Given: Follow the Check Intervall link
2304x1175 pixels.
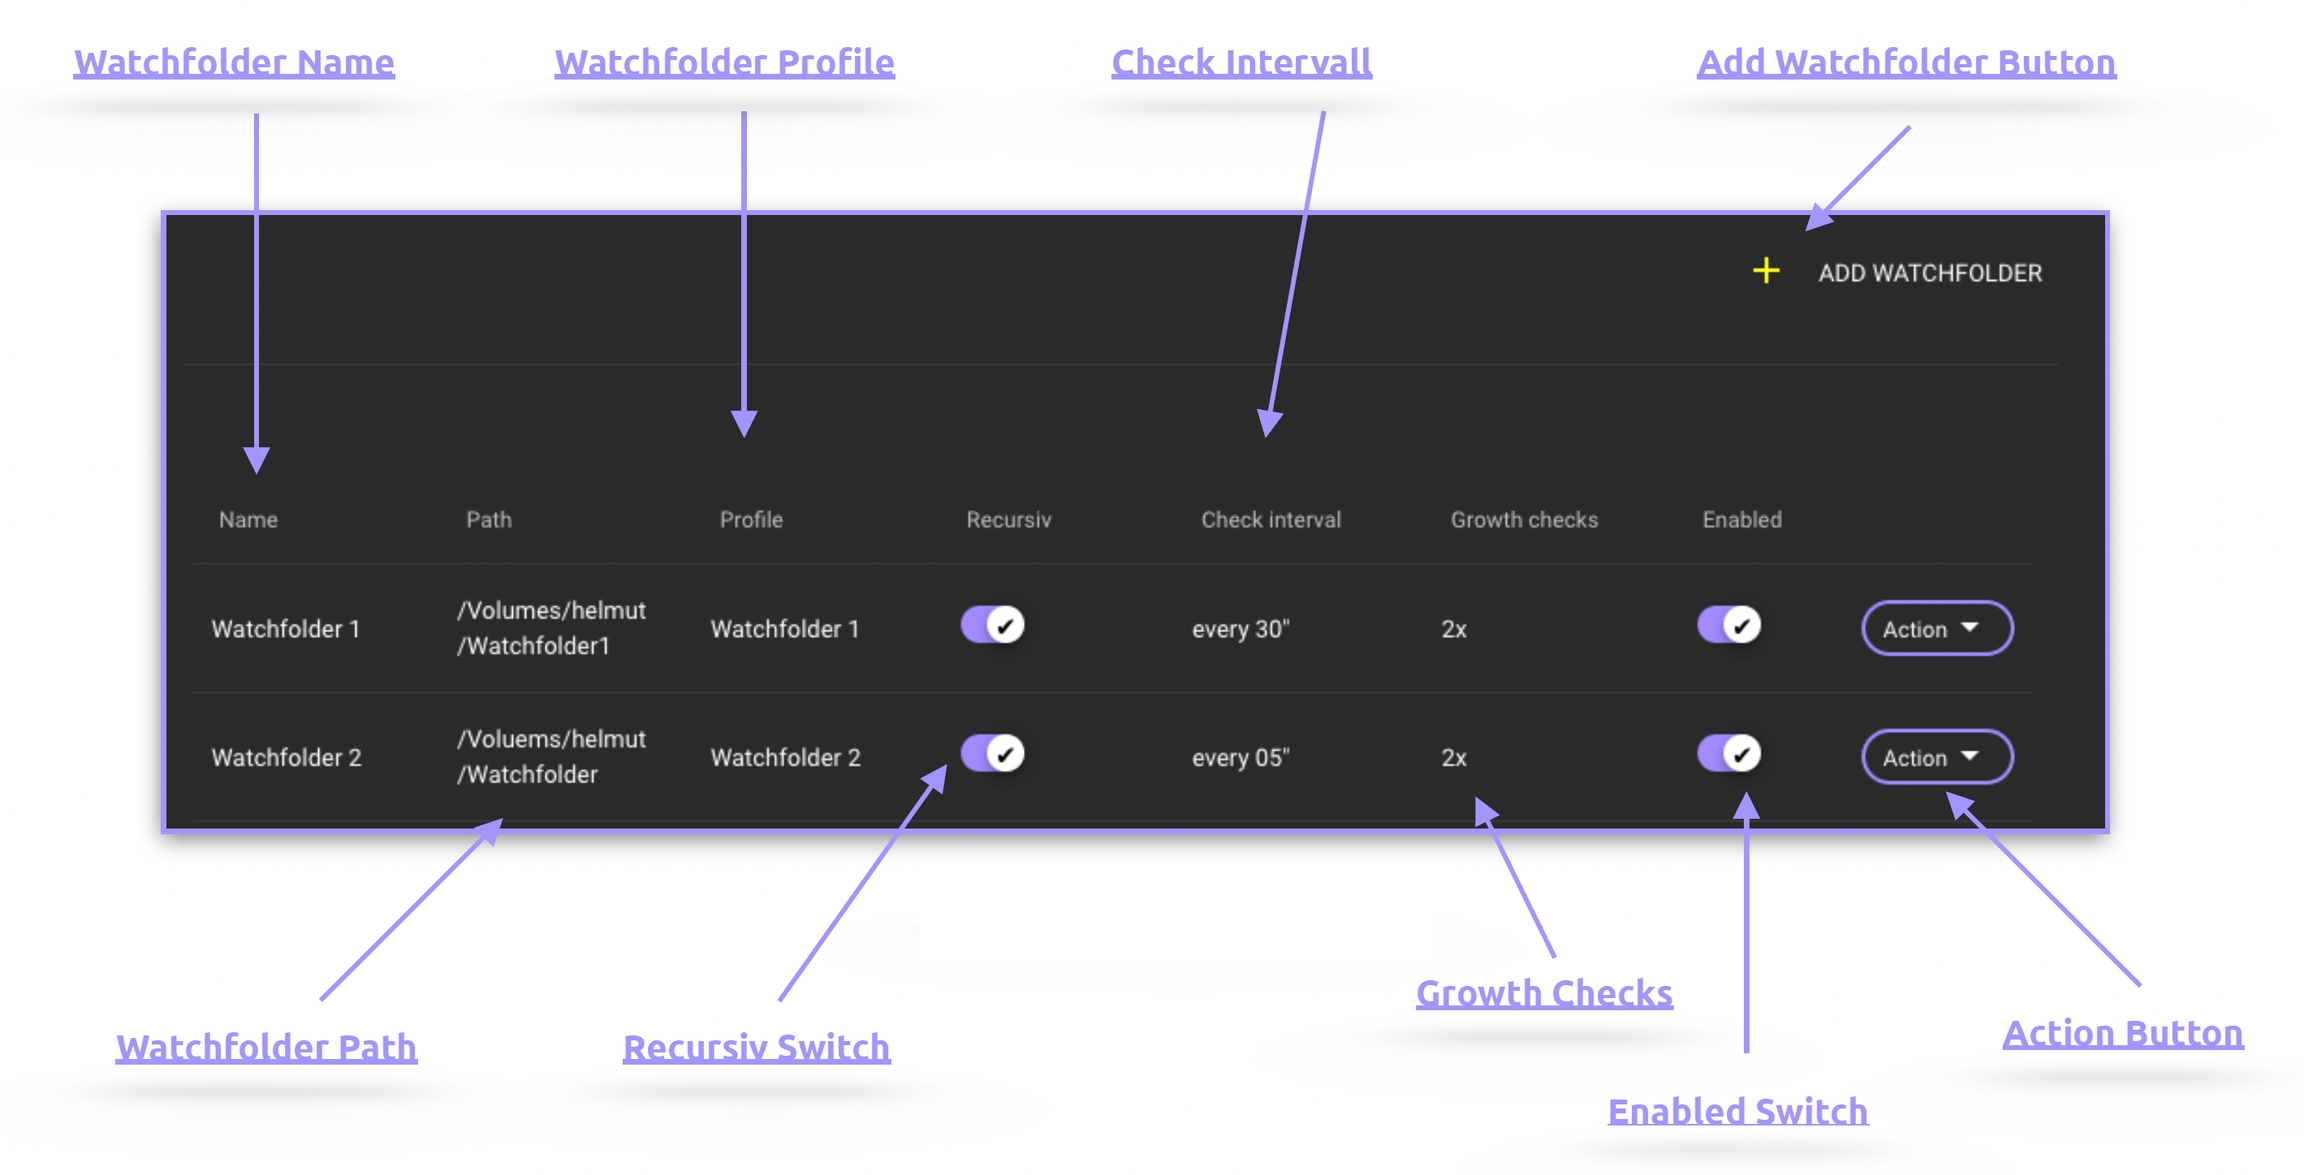Looking at the screenshot, I should tap(1241, 62).
